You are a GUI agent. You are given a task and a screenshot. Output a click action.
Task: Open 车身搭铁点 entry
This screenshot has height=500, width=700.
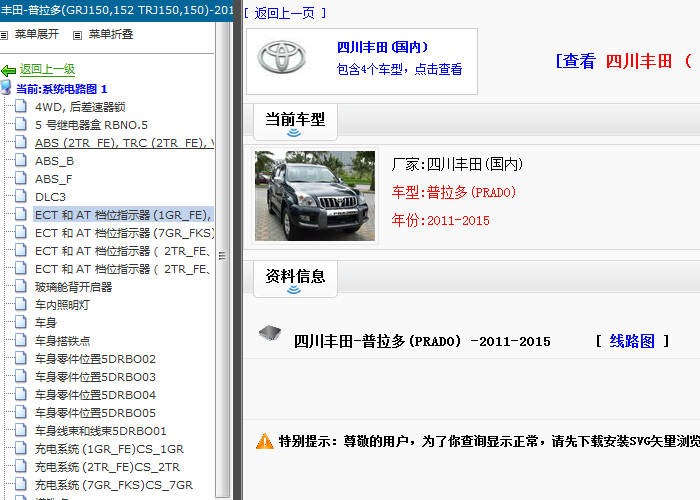pyautogui.click(x=62, y=341)
